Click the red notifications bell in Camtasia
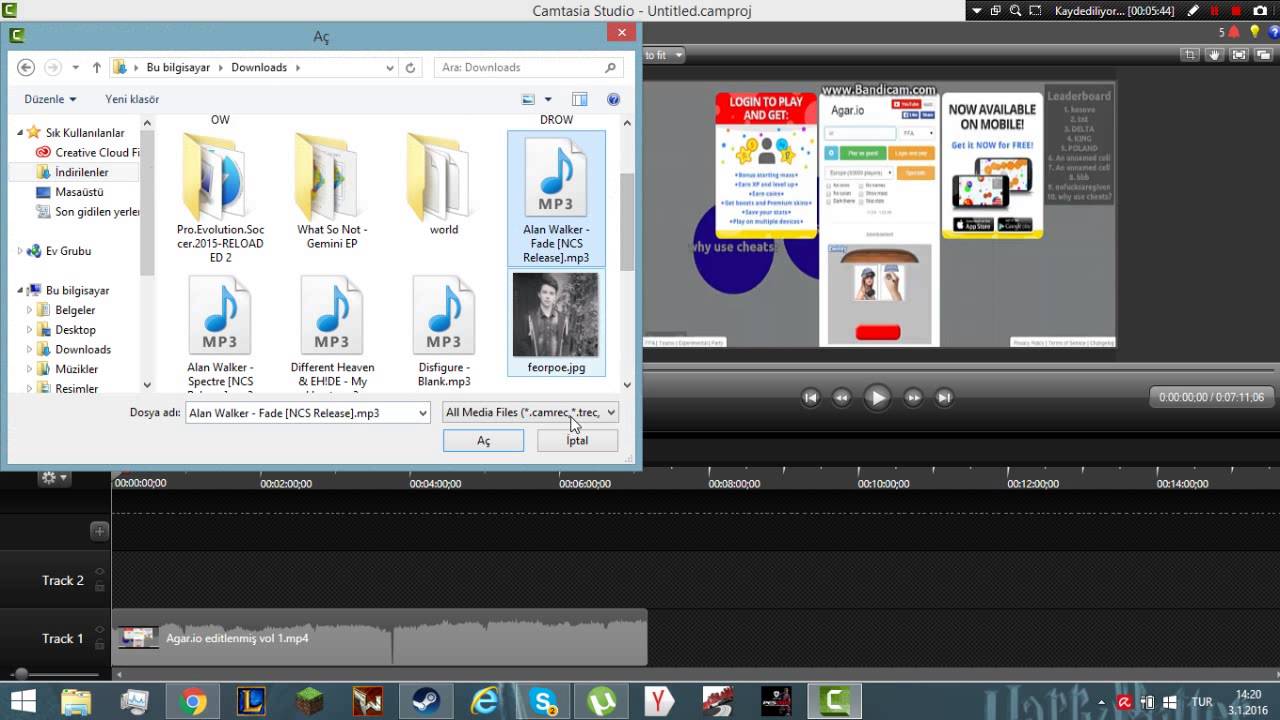This screenshot has width=1280, height=720. pos(1236,32)
